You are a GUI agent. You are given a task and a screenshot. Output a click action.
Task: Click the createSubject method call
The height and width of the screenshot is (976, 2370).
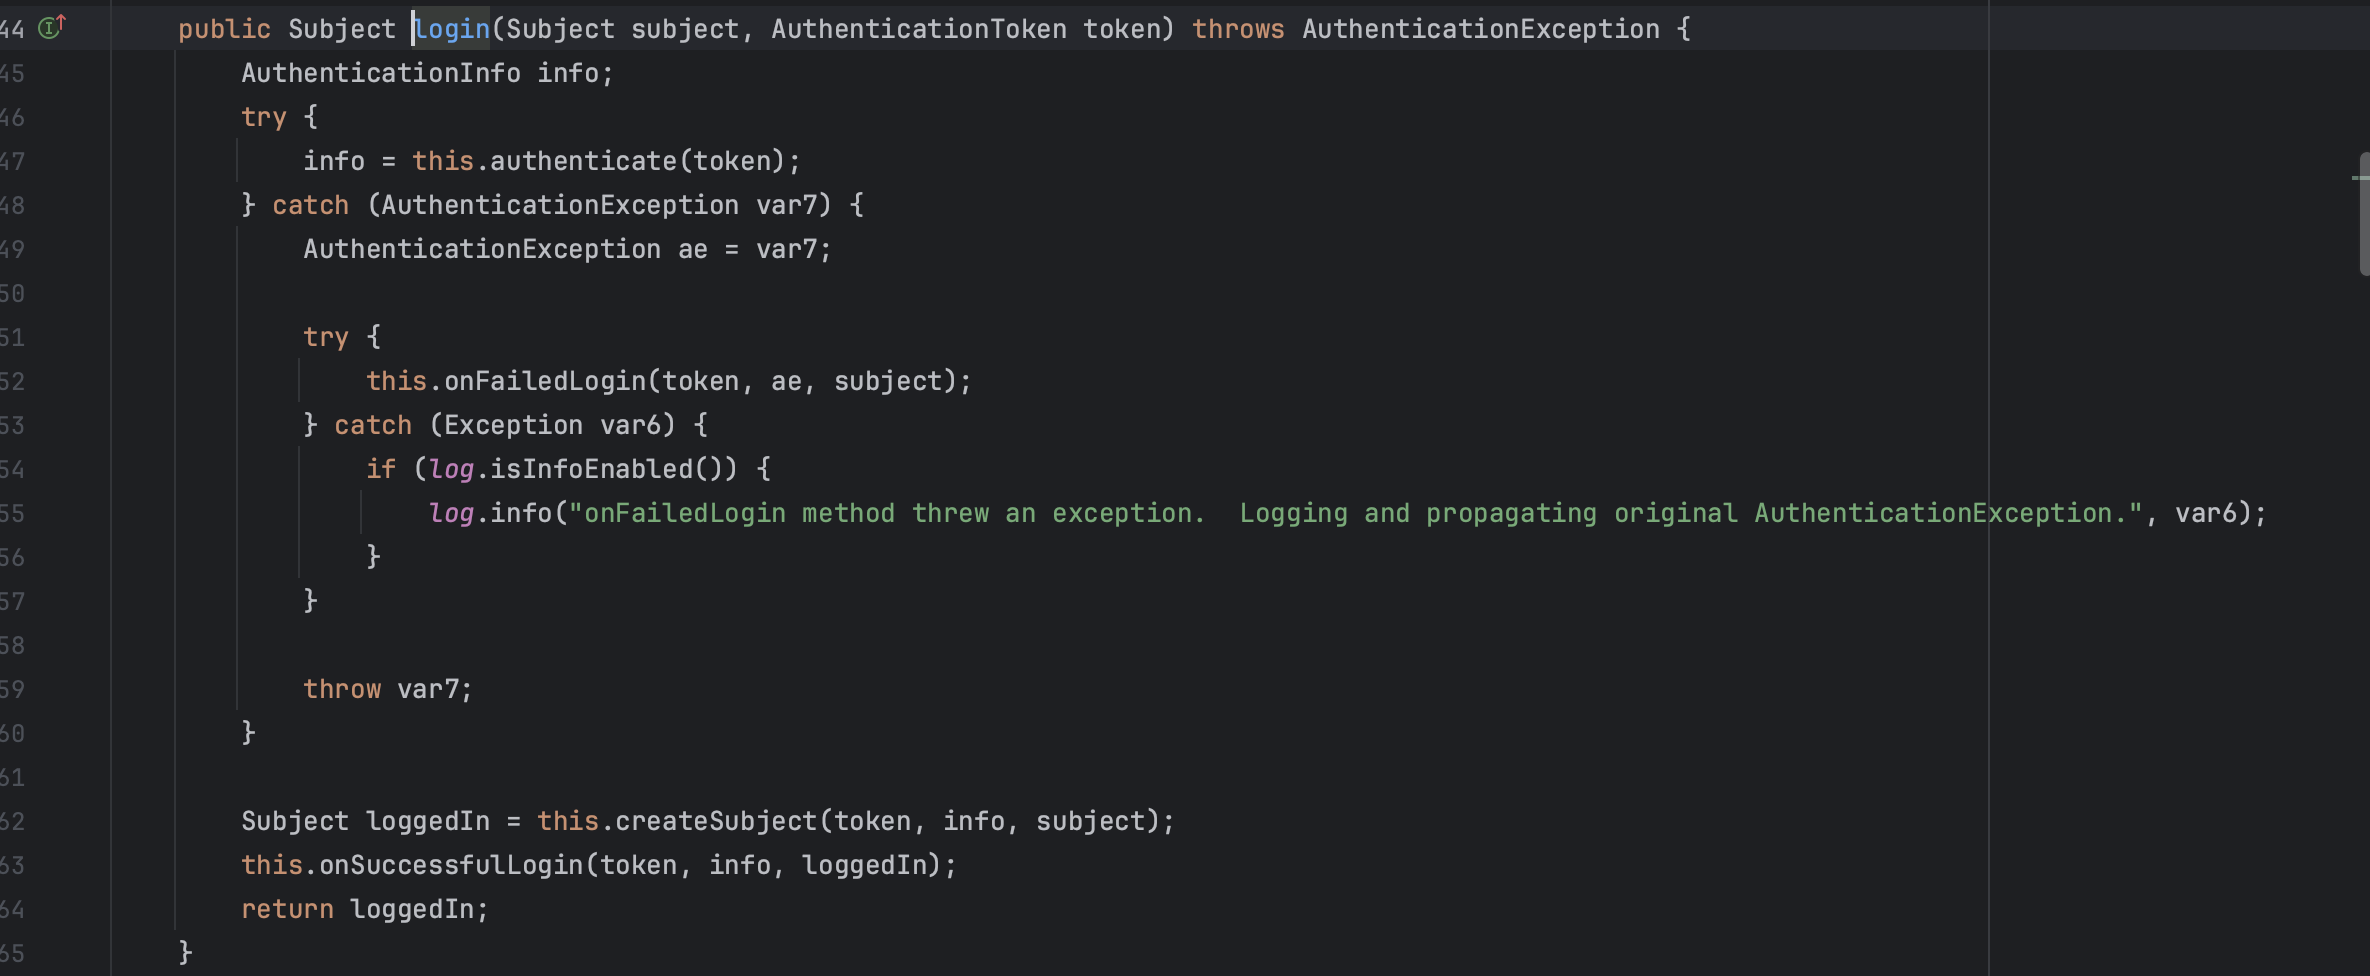pyautogui.click(x=716, y=821)
